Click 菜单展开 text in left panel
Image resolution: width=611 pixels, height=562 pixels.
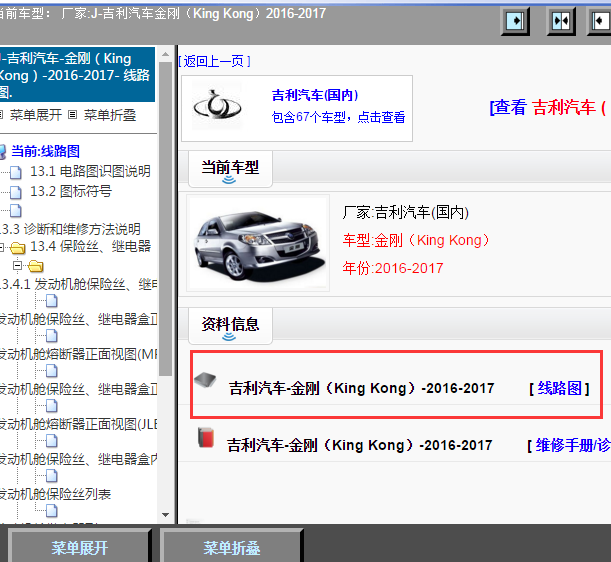tap(35, 115)
